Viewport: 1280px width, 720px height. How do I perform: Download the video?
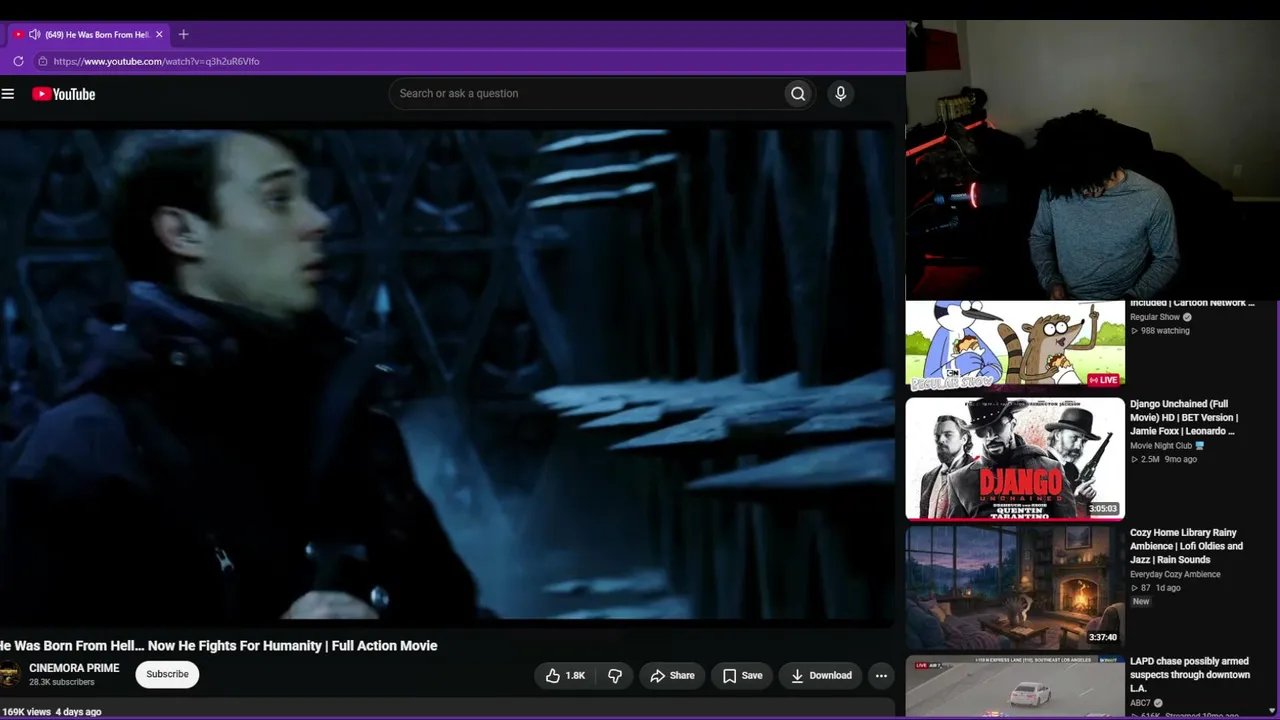pyautogui.click(x=821, y=676)
